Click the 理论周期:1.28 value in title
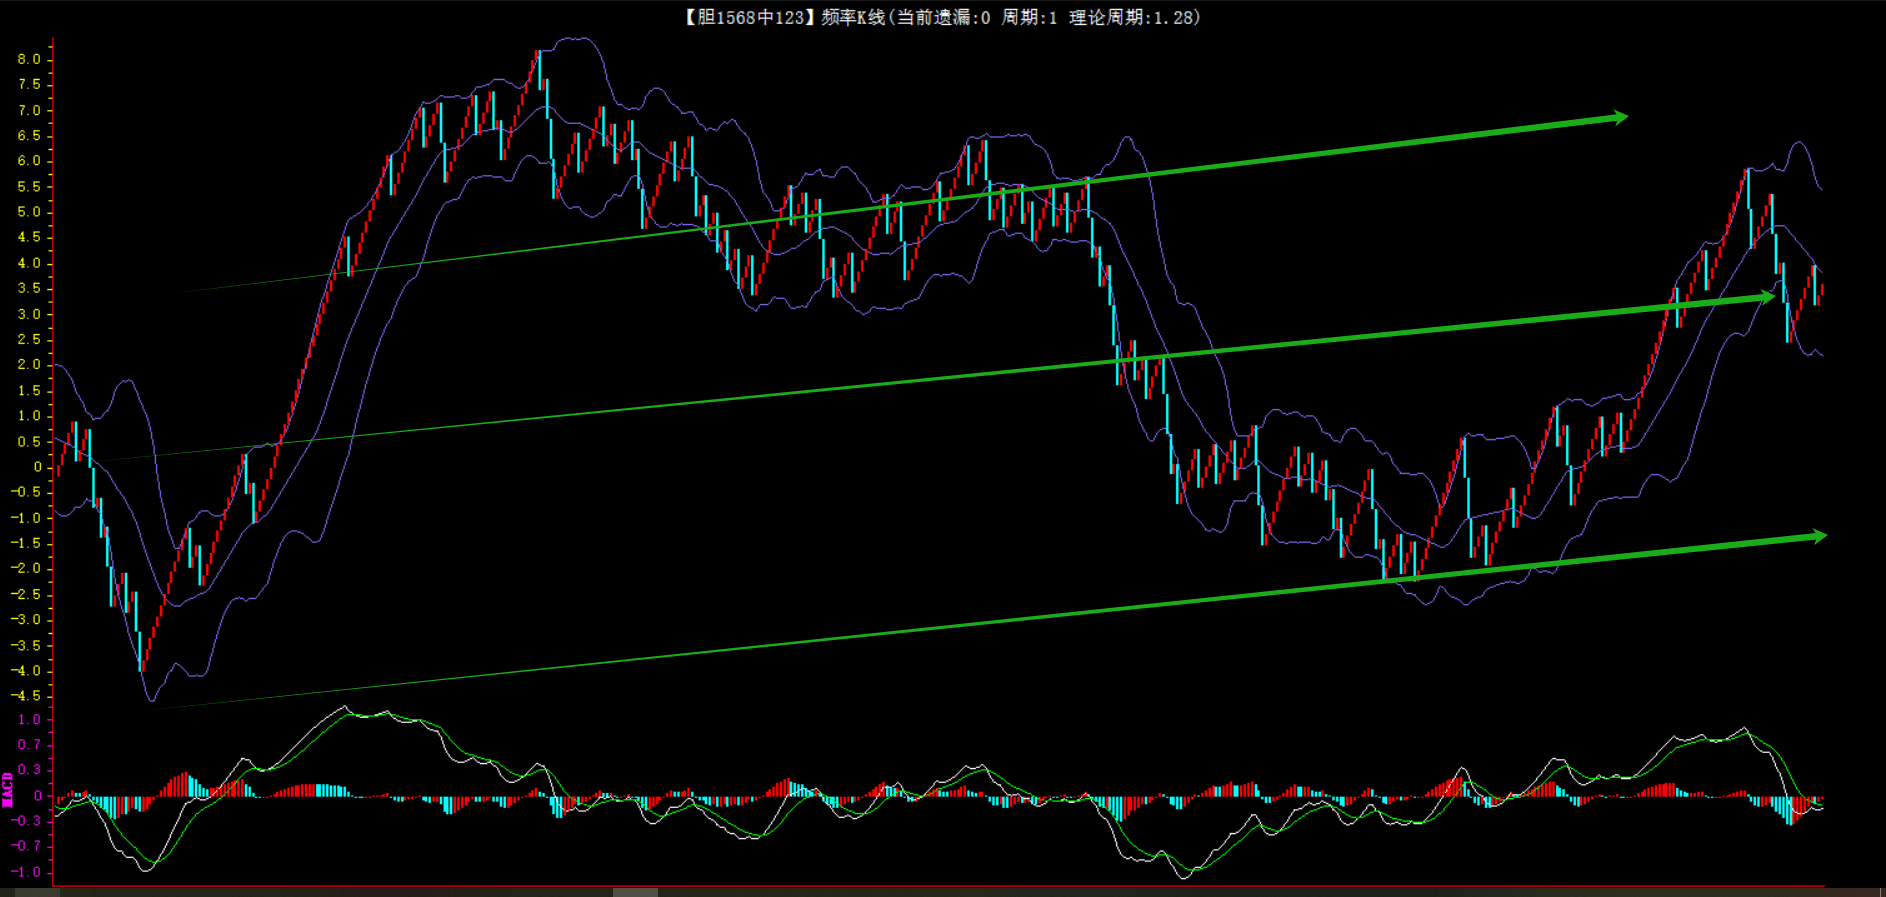The image size is (1886, 897). [1133, 17]
